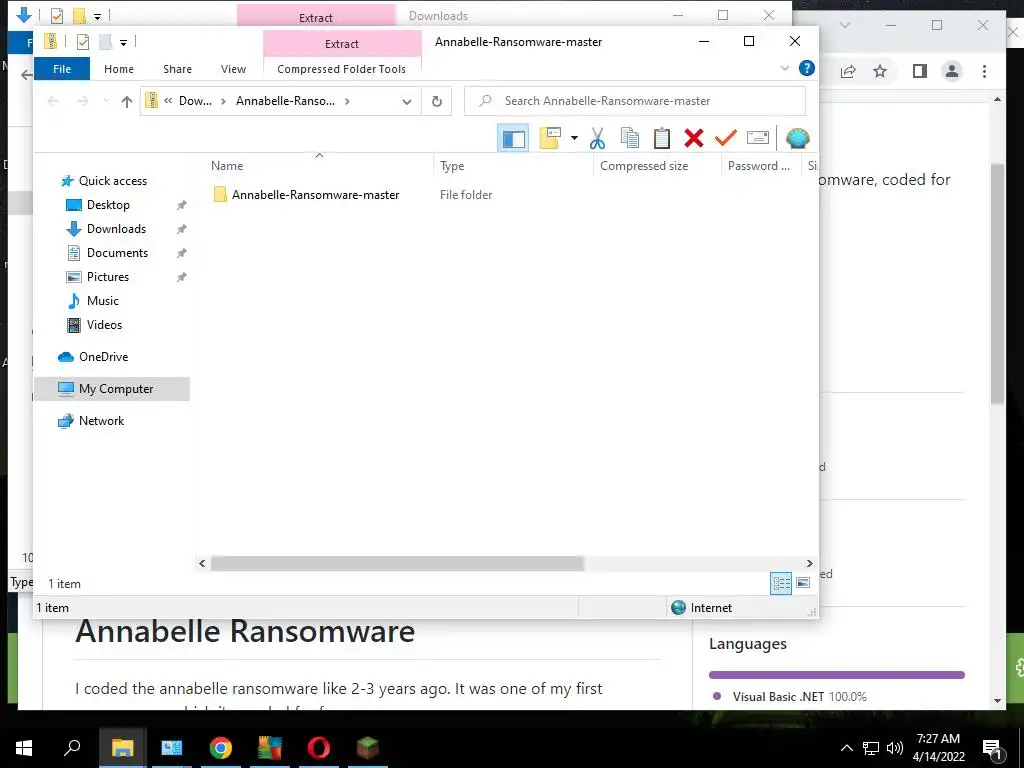
Task: Click the 'Dow...' breadcrumb in address bar
Action: coord(195,101)
